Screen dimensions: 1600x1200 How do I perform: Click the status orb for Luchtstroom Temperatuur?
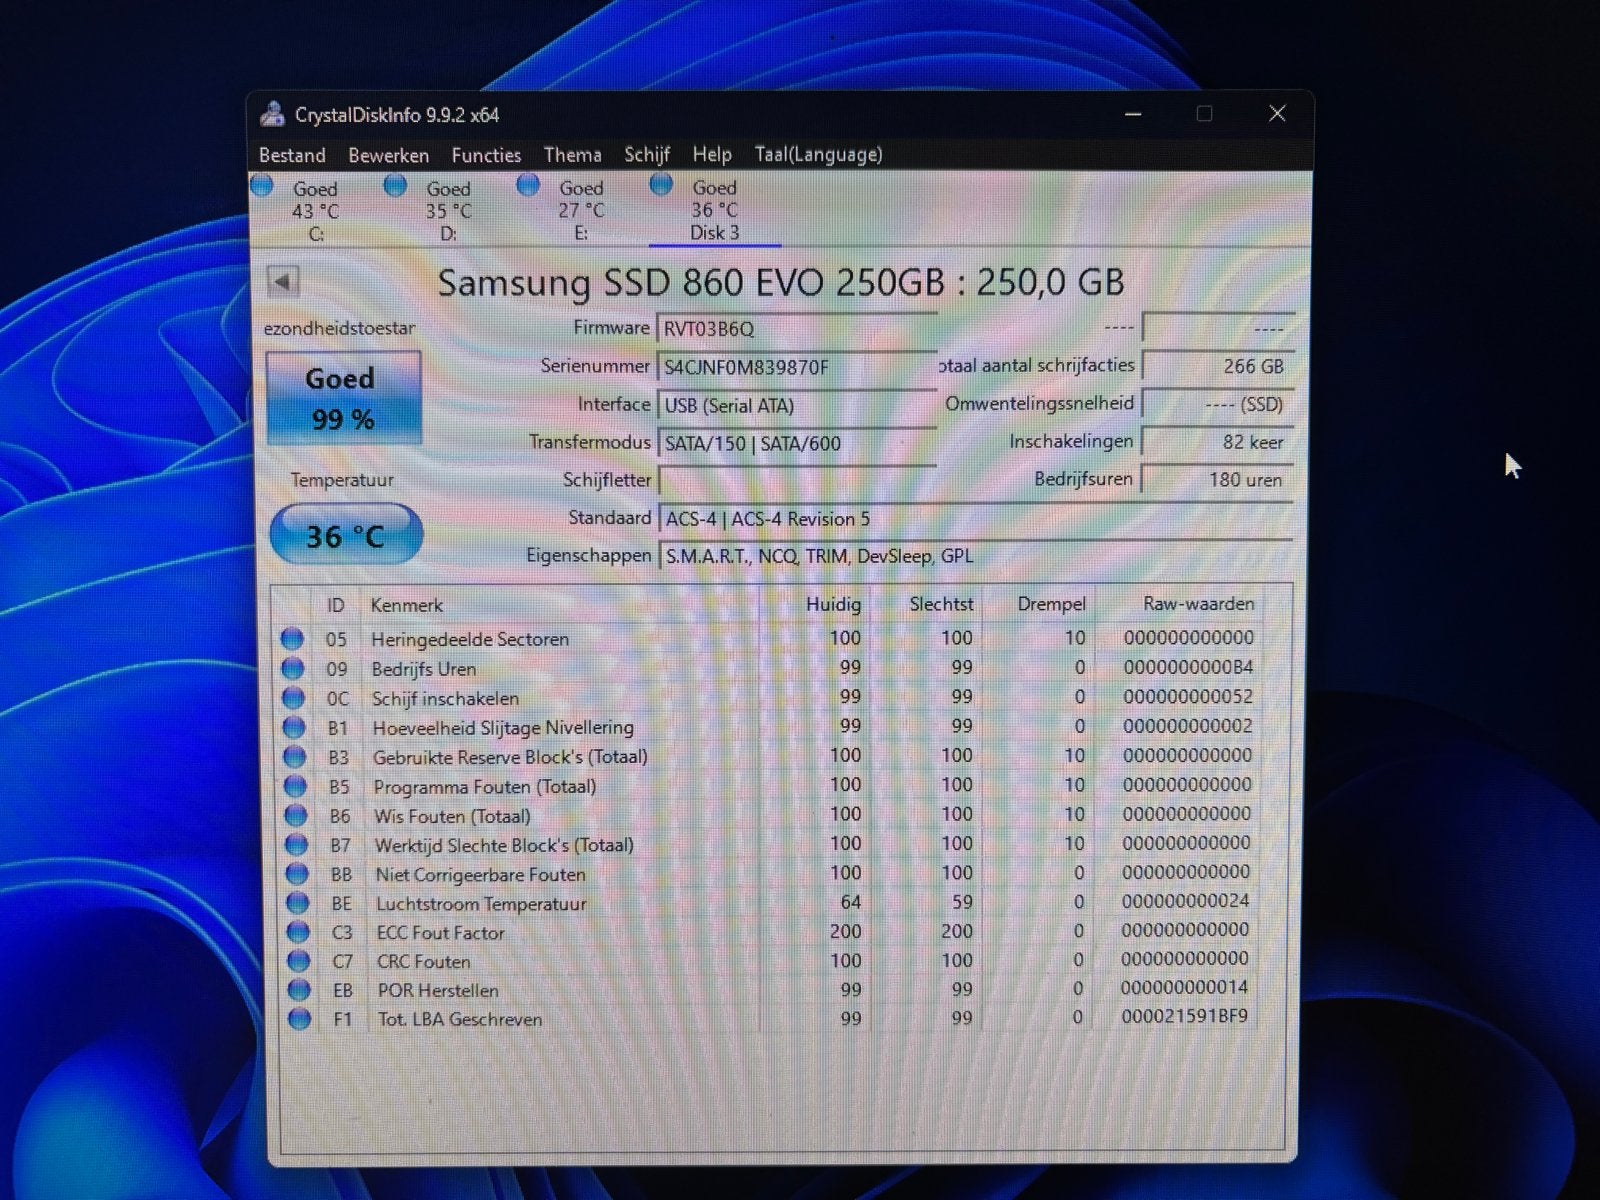pos(297,903)
